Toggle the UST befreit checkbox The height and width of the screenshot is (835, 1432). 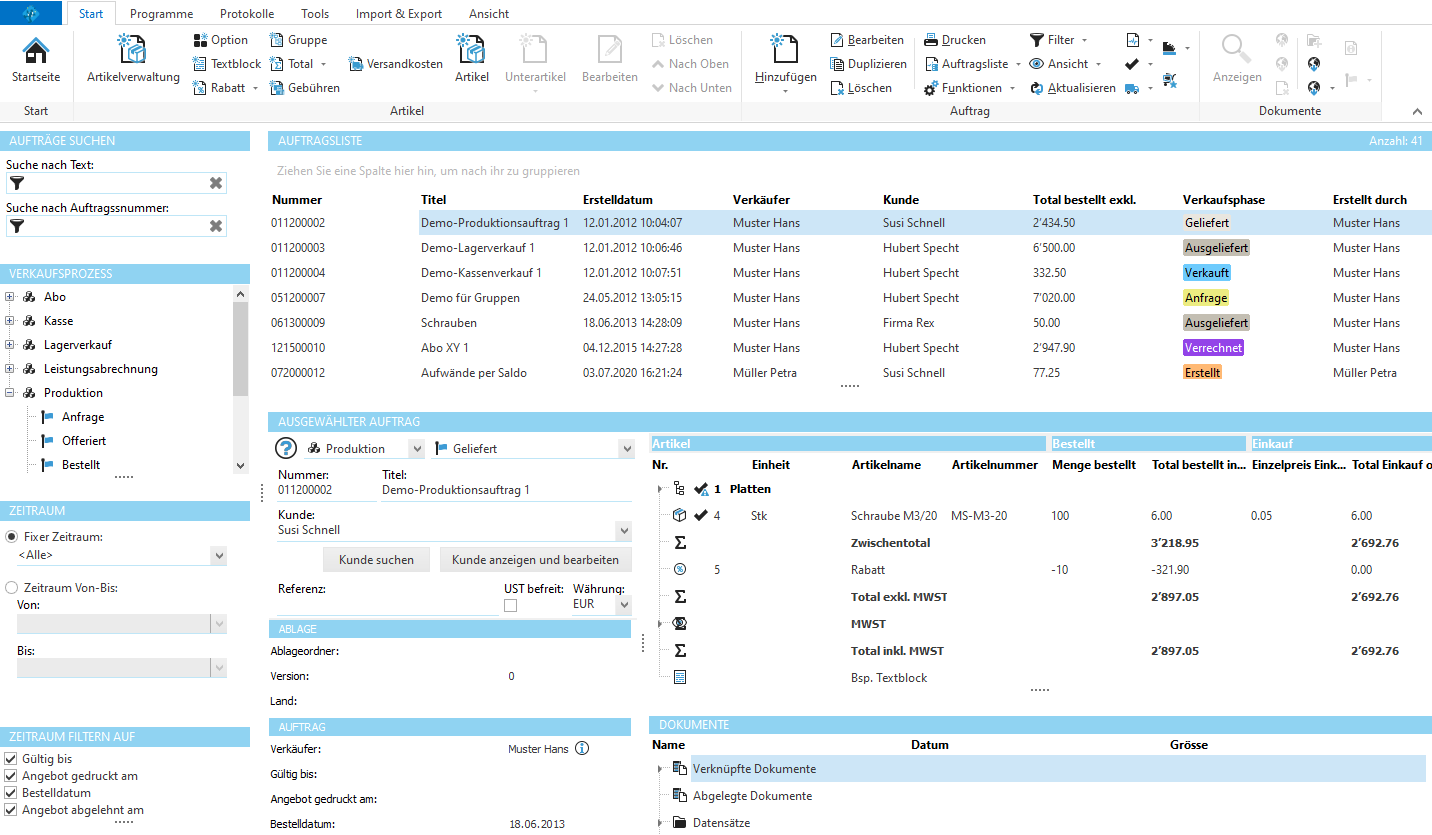click(x=511, y=605)
